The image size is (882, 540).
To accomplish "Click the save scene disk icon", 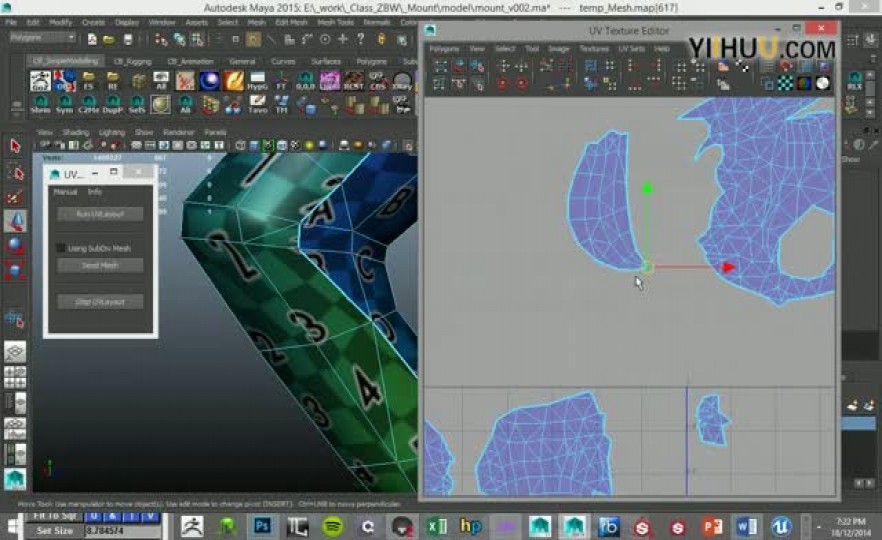I will point(128,39).
